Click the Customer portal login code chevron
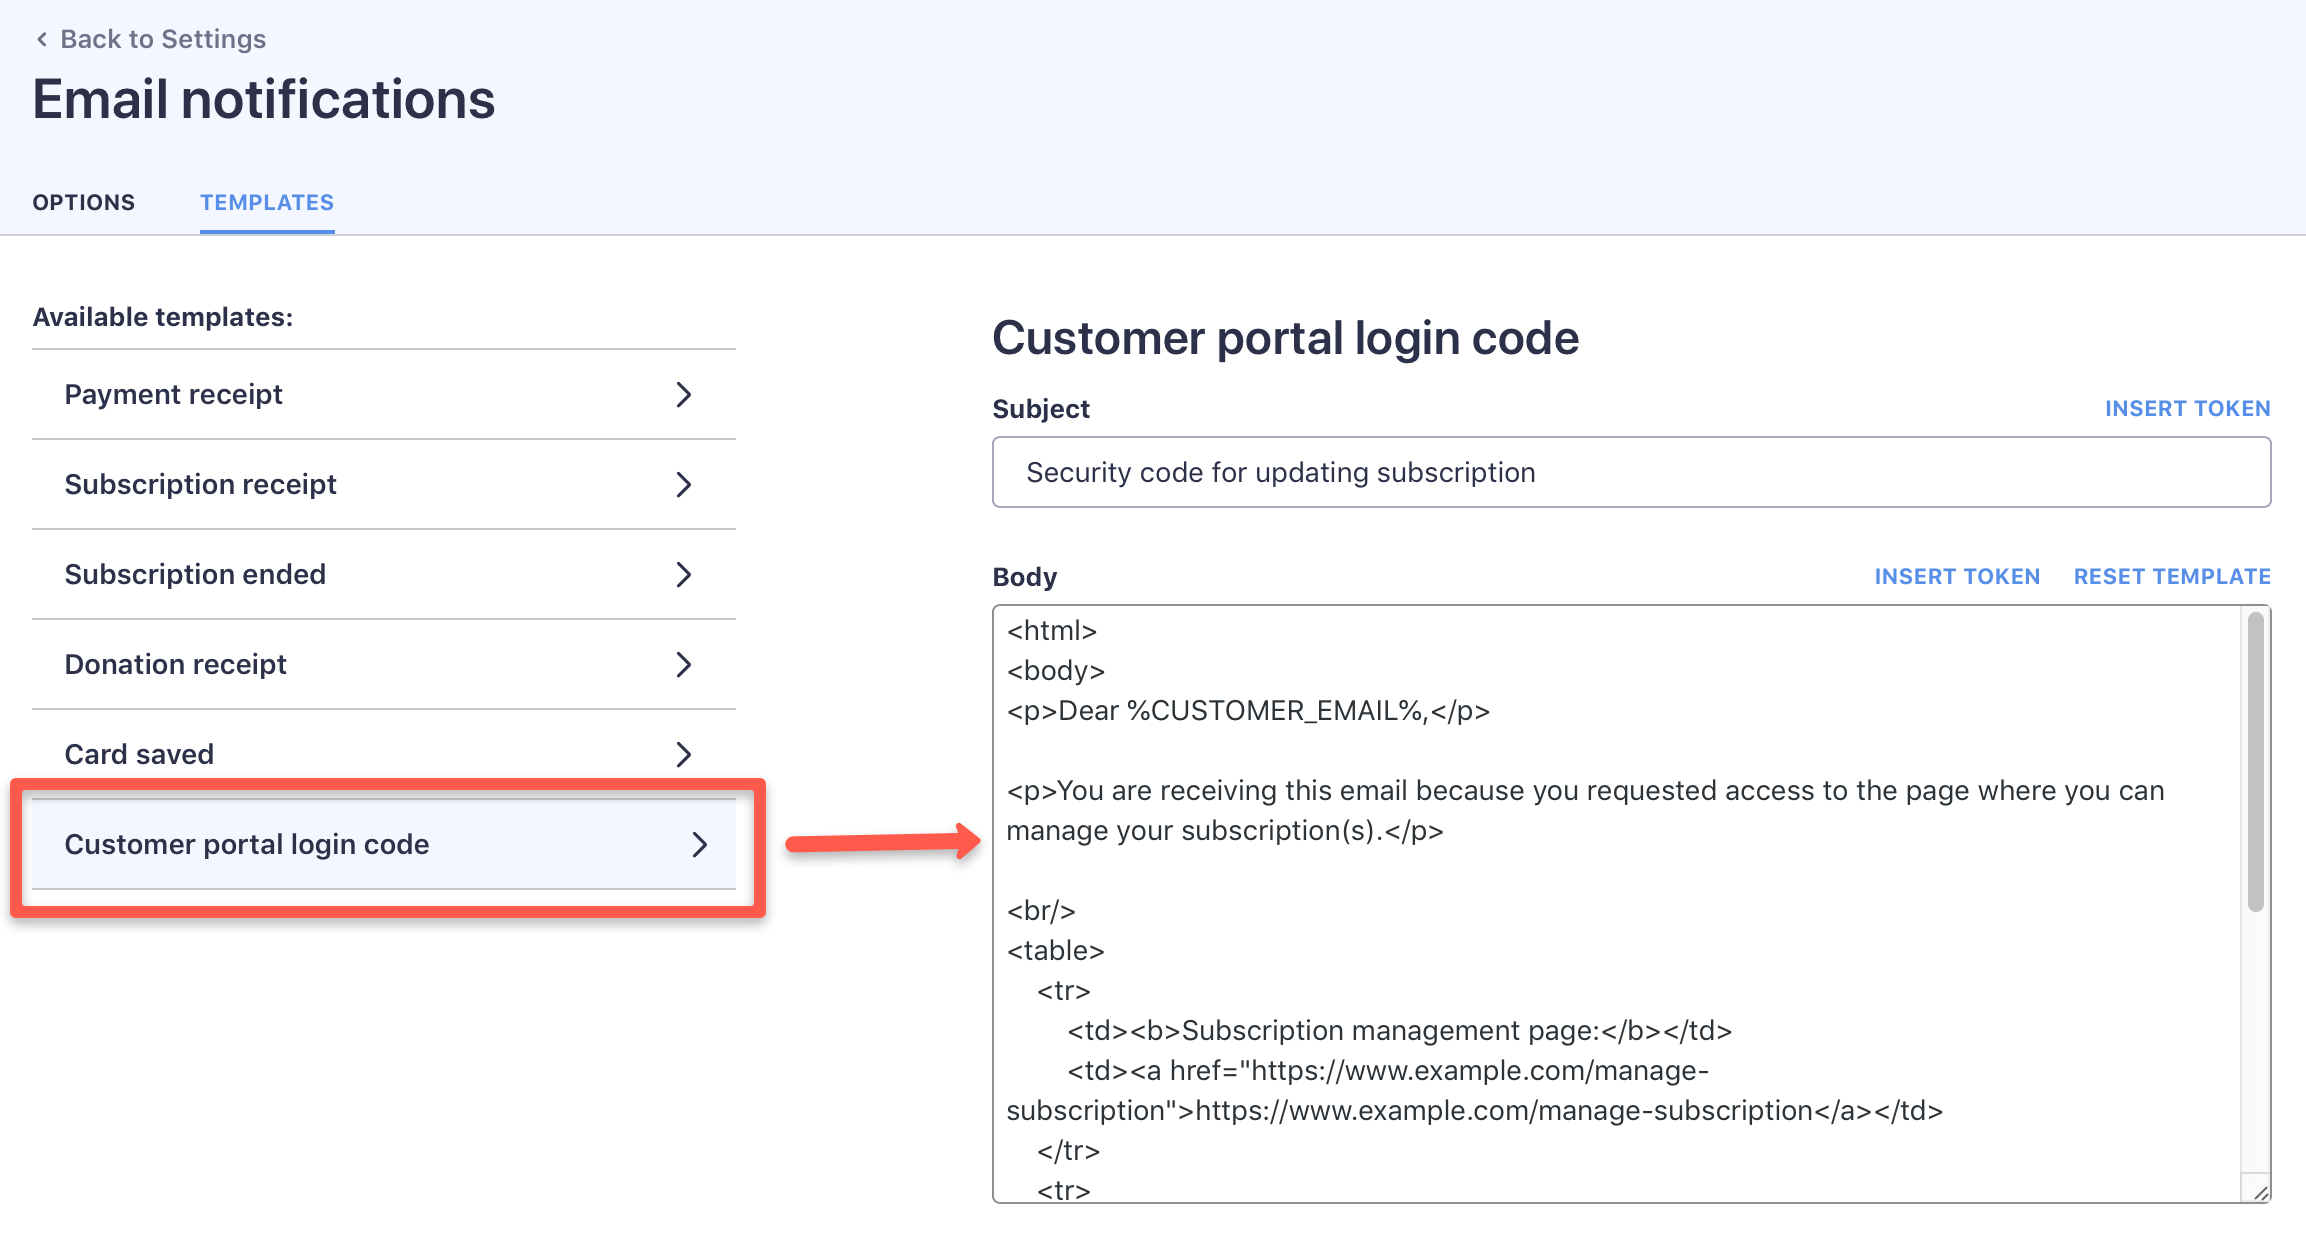The image size is (2306, 1242). pos(700,845)
